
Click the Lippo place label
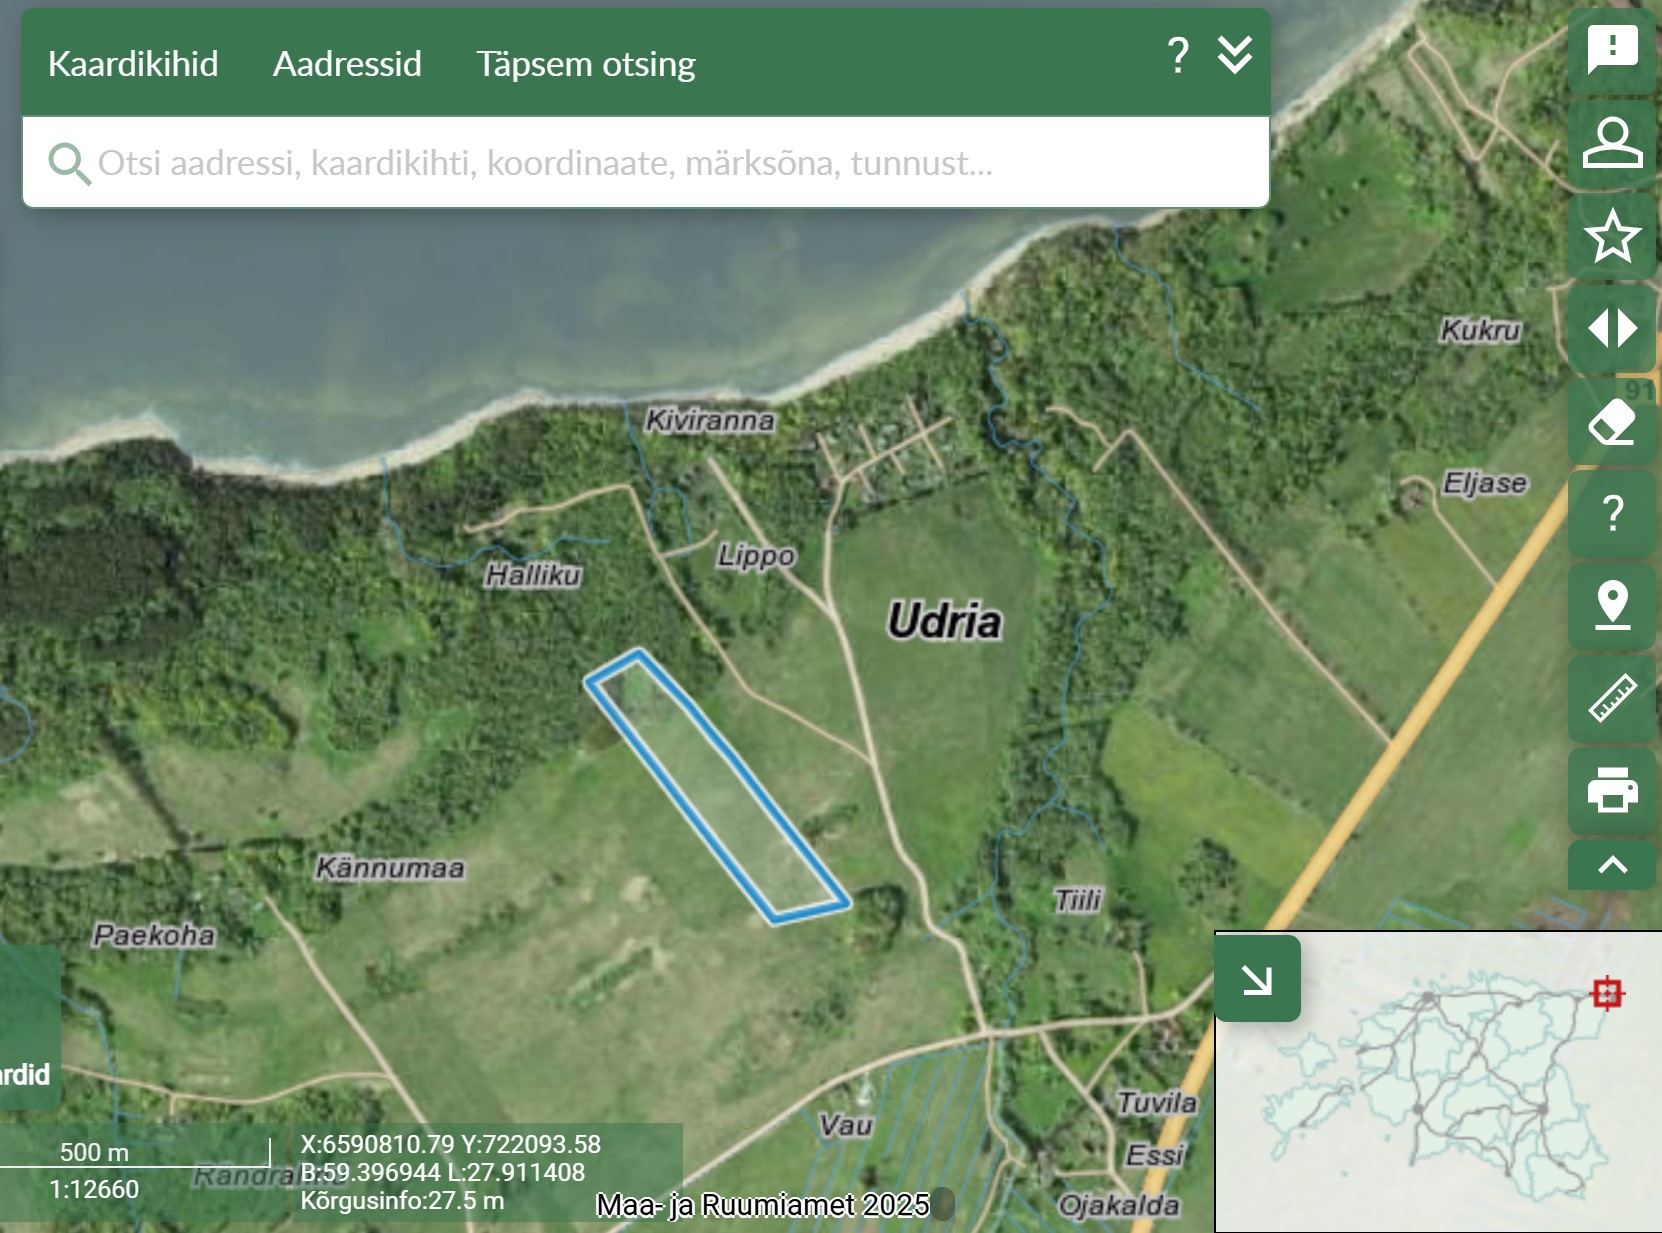click(756, 556)
